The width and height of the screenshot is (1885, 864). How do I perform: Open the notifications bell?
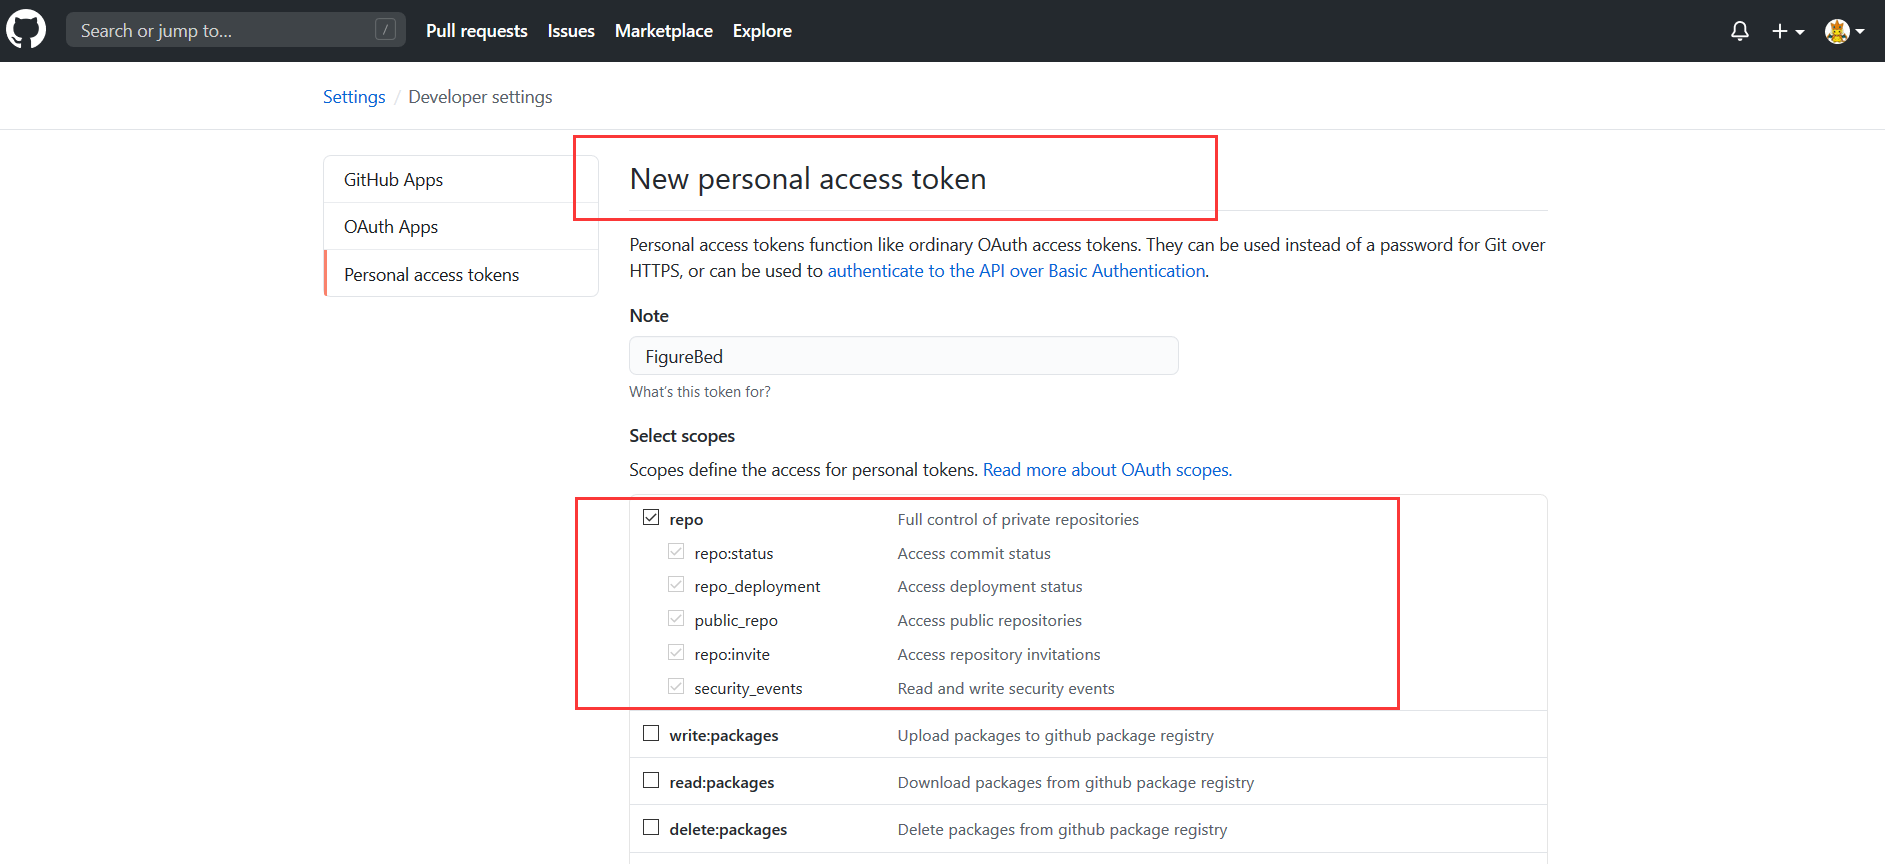[1739, 31]
